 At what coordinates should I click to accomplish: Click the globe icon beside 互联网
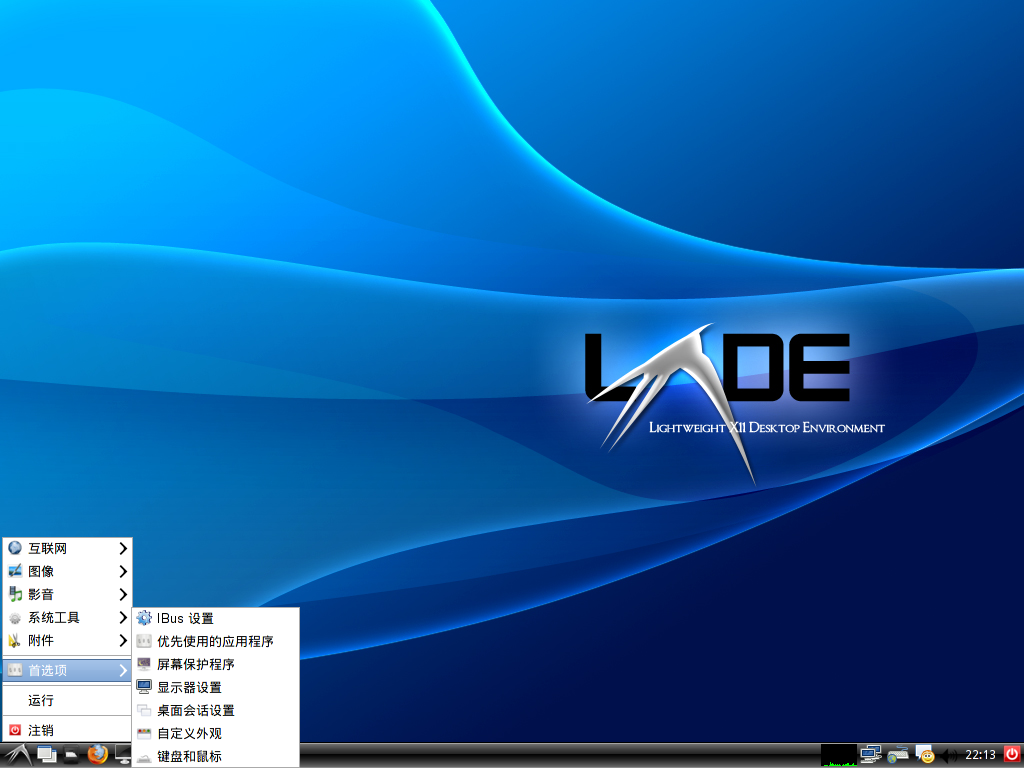[15, 548]
